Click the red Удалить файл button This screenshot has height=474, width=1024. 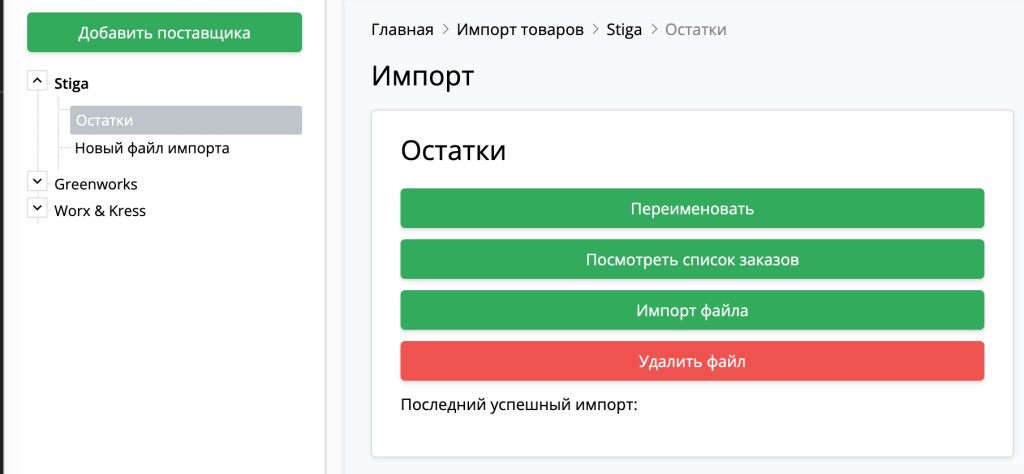coord(692,362)
